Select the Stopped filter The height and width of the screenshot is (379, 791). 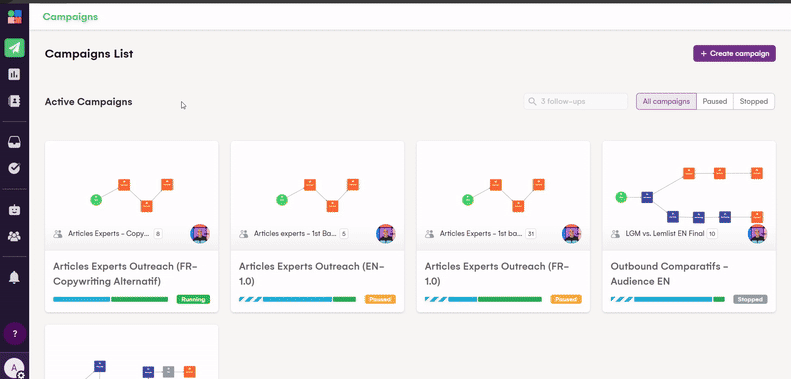(754, 101)
